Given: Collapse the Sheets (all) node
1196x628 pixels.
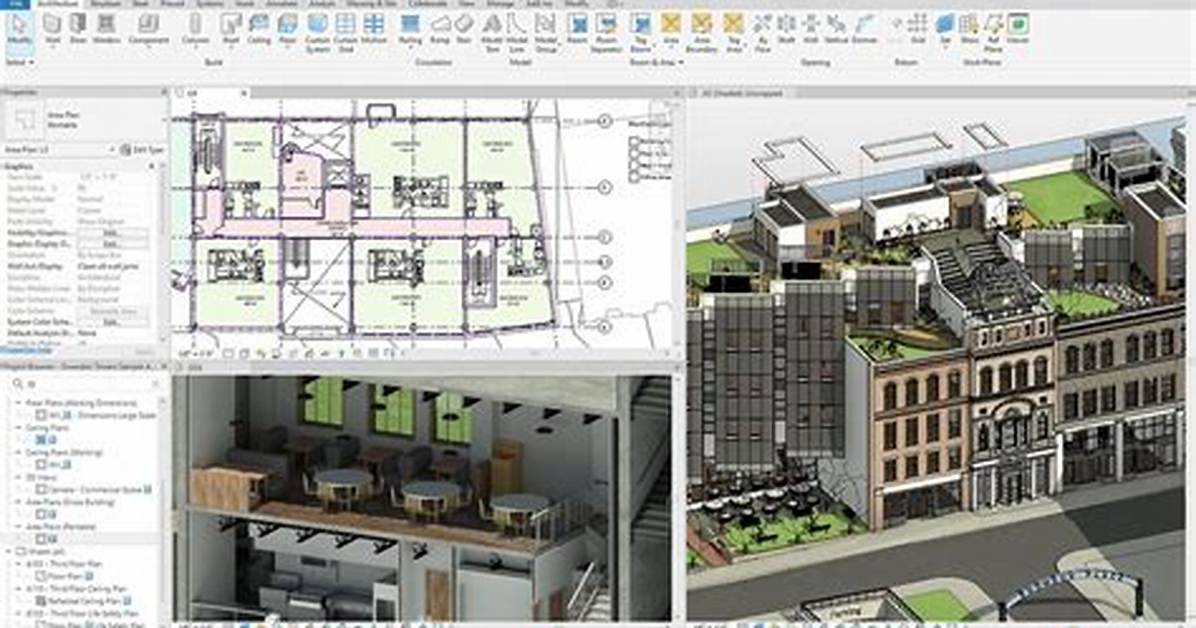Looking at the screenshot, I should point(9,551).
